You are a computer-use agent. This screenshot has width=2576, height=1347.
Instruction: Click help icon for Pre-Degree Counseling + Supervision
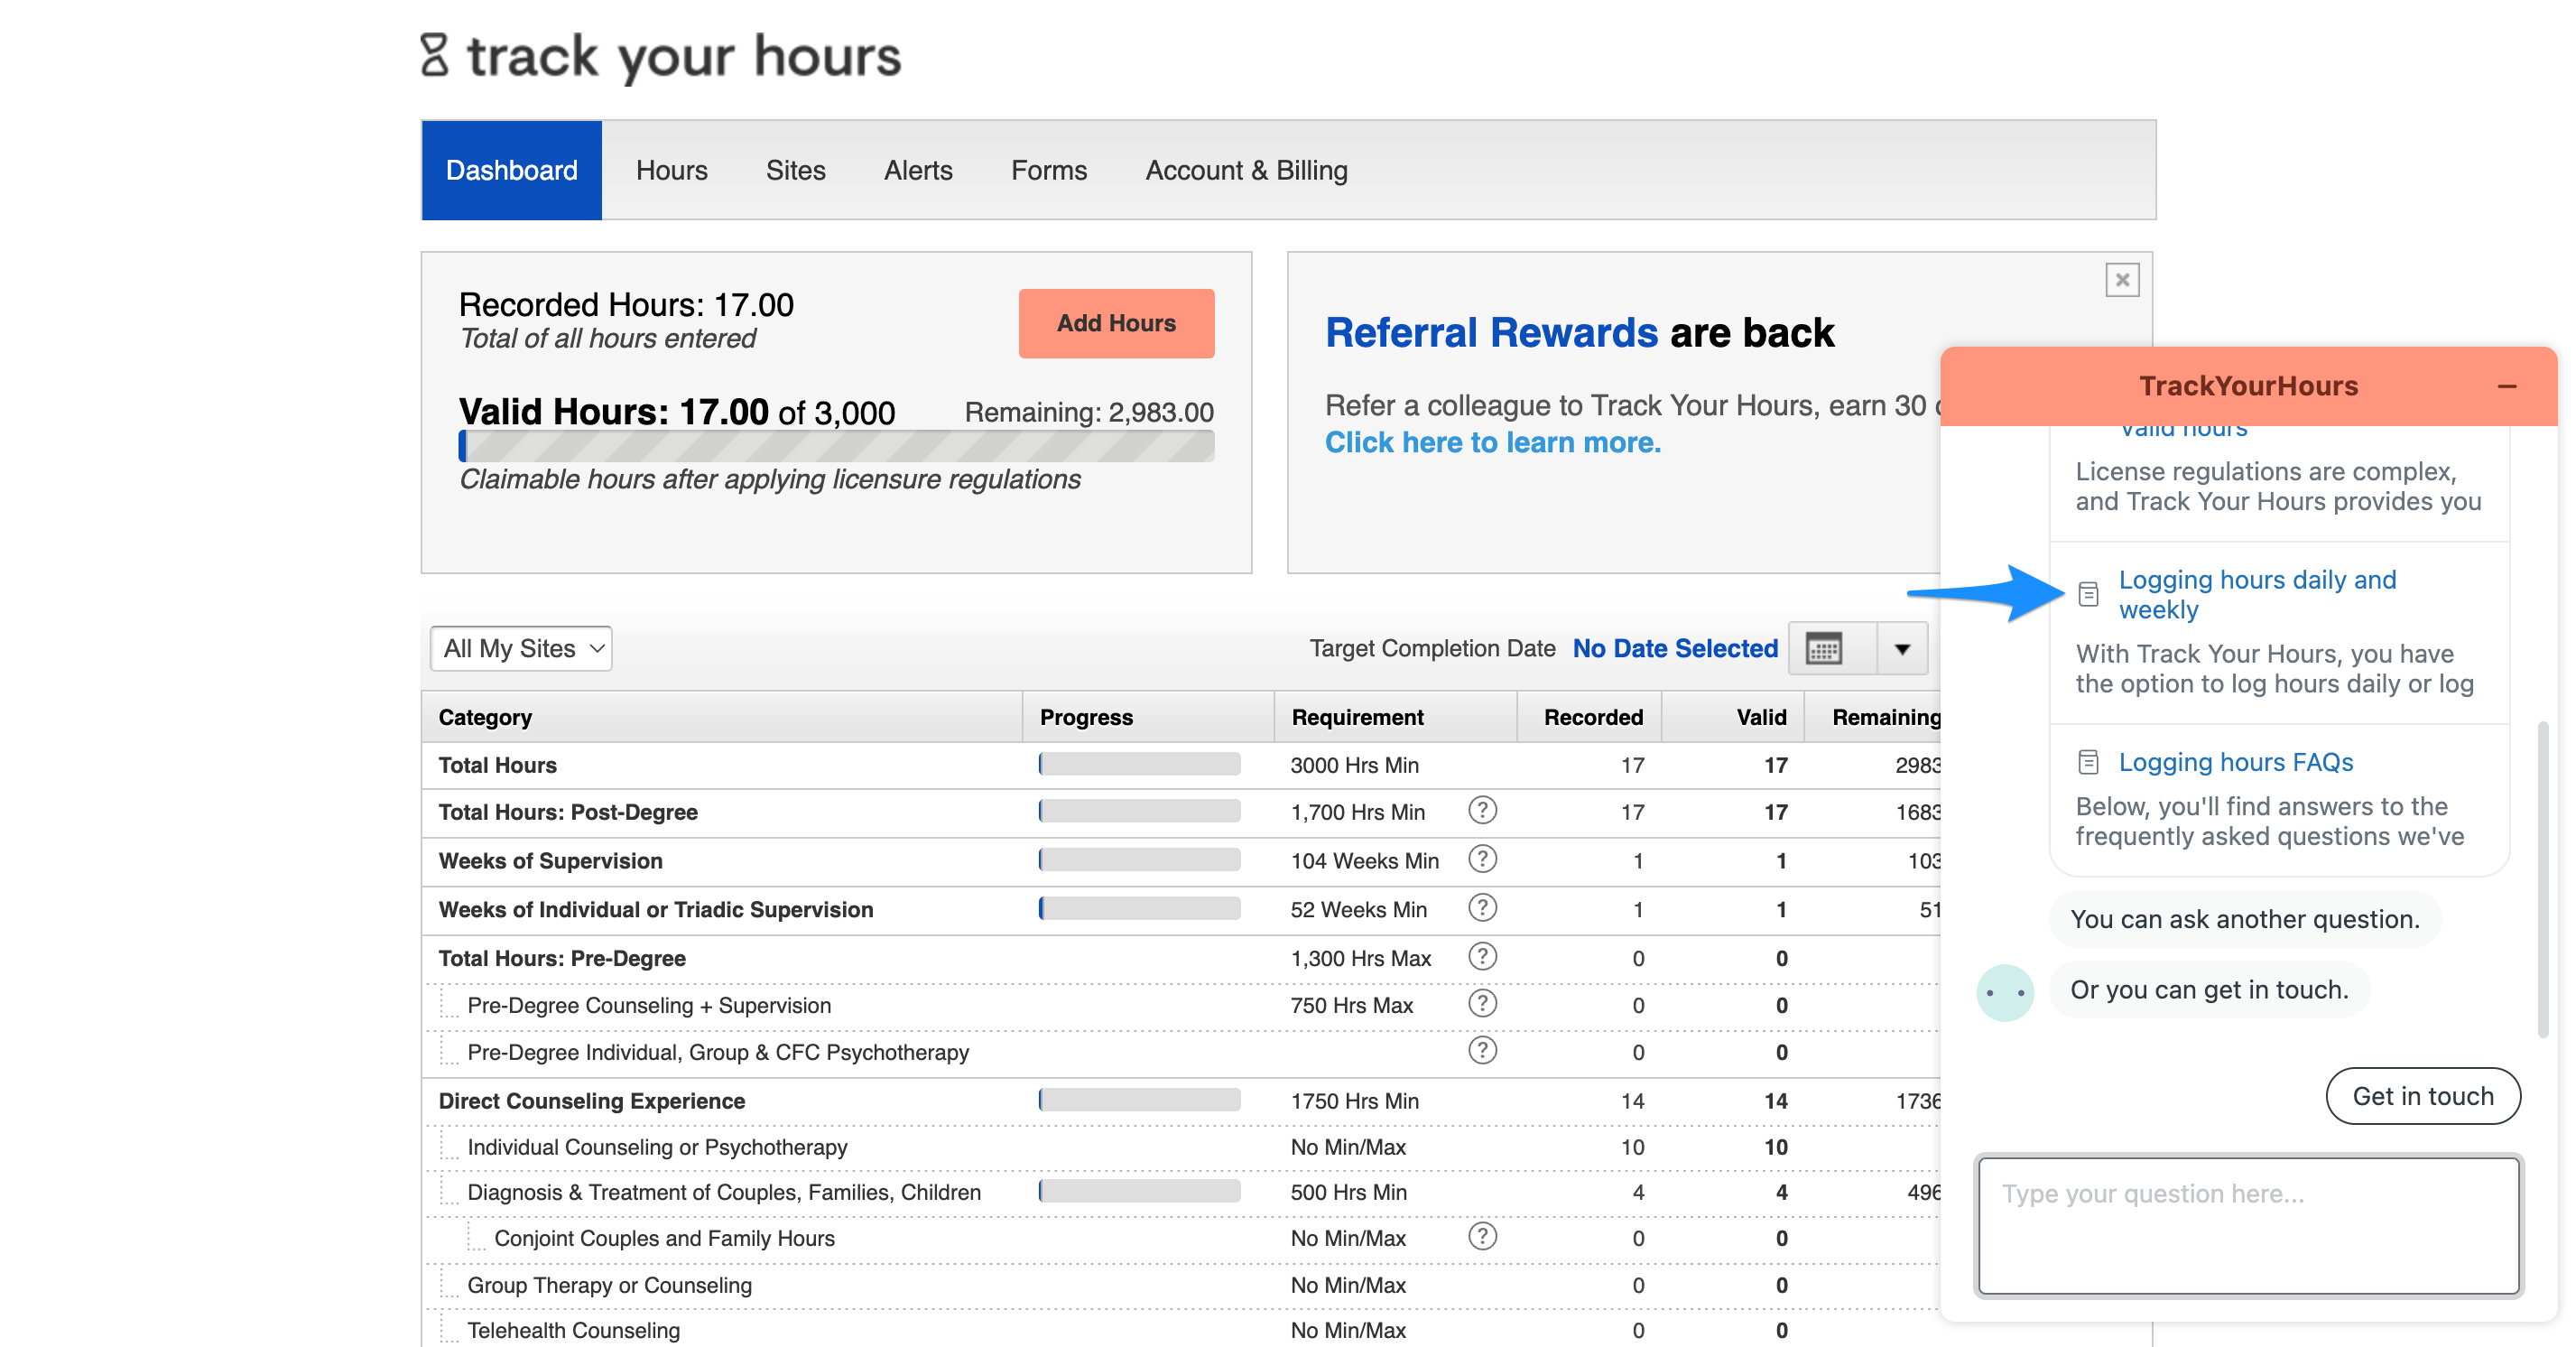1482,1004
